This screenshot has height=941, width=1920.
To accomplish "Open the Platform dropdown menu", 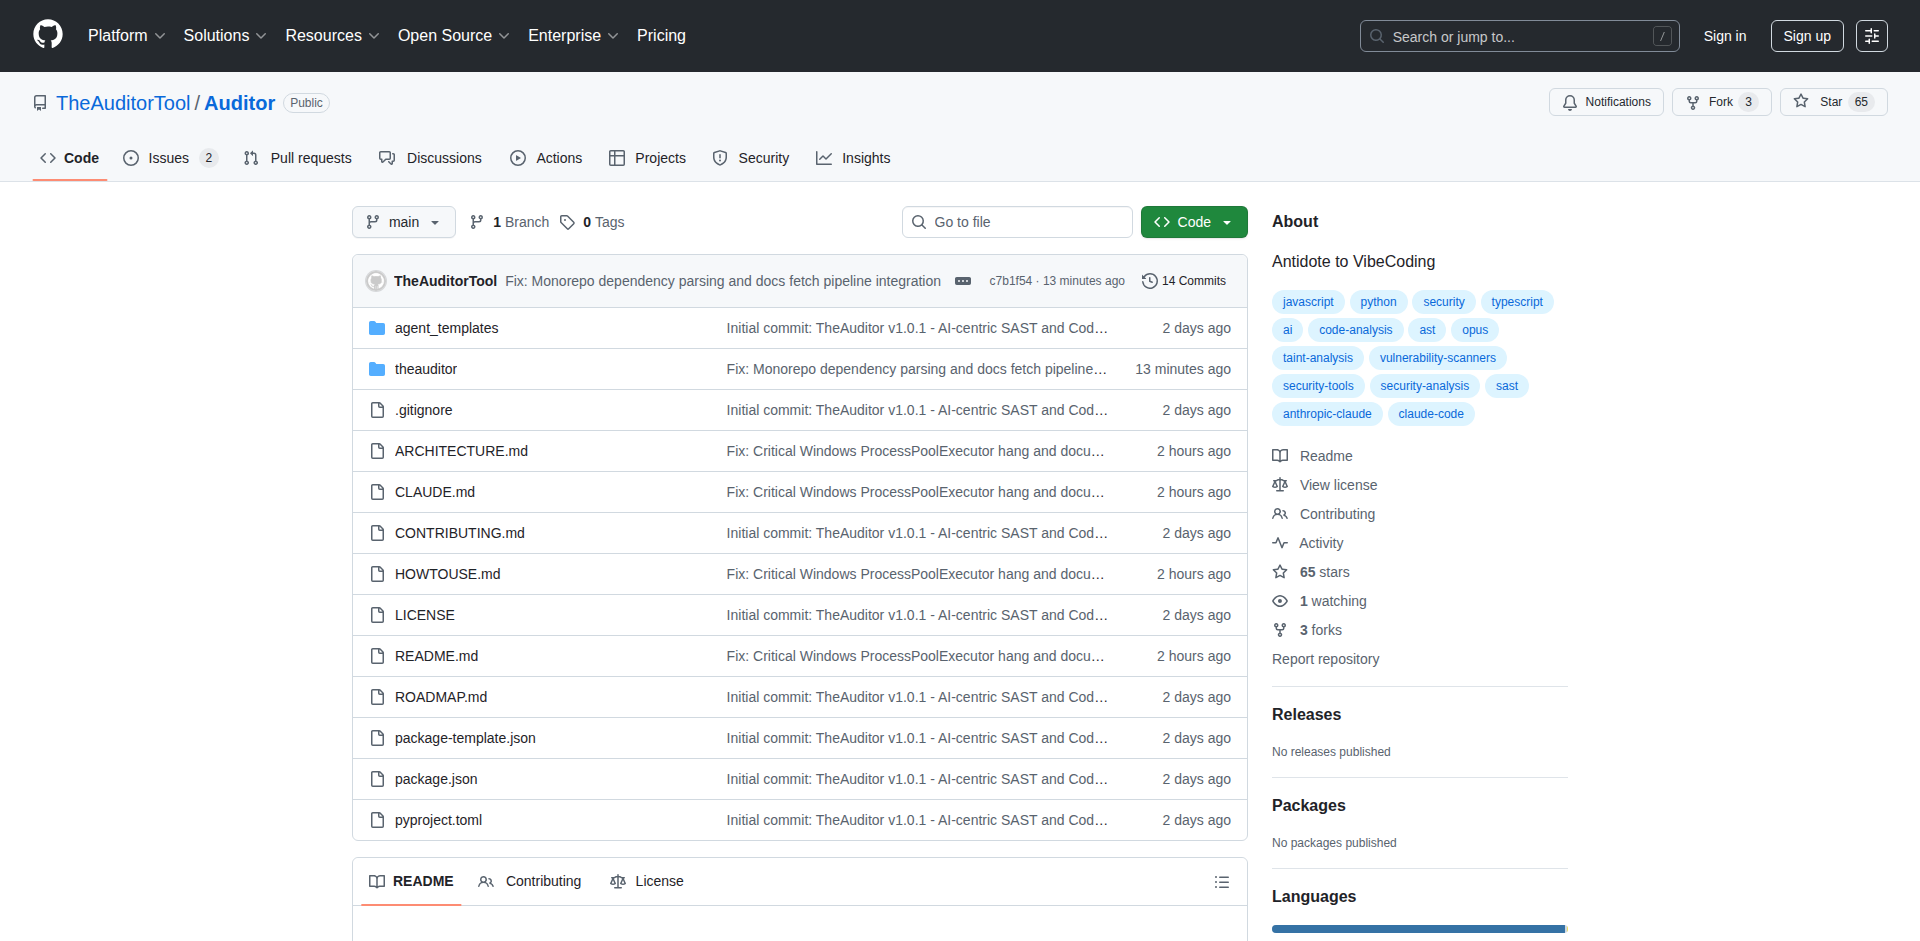I will (126, 35).
